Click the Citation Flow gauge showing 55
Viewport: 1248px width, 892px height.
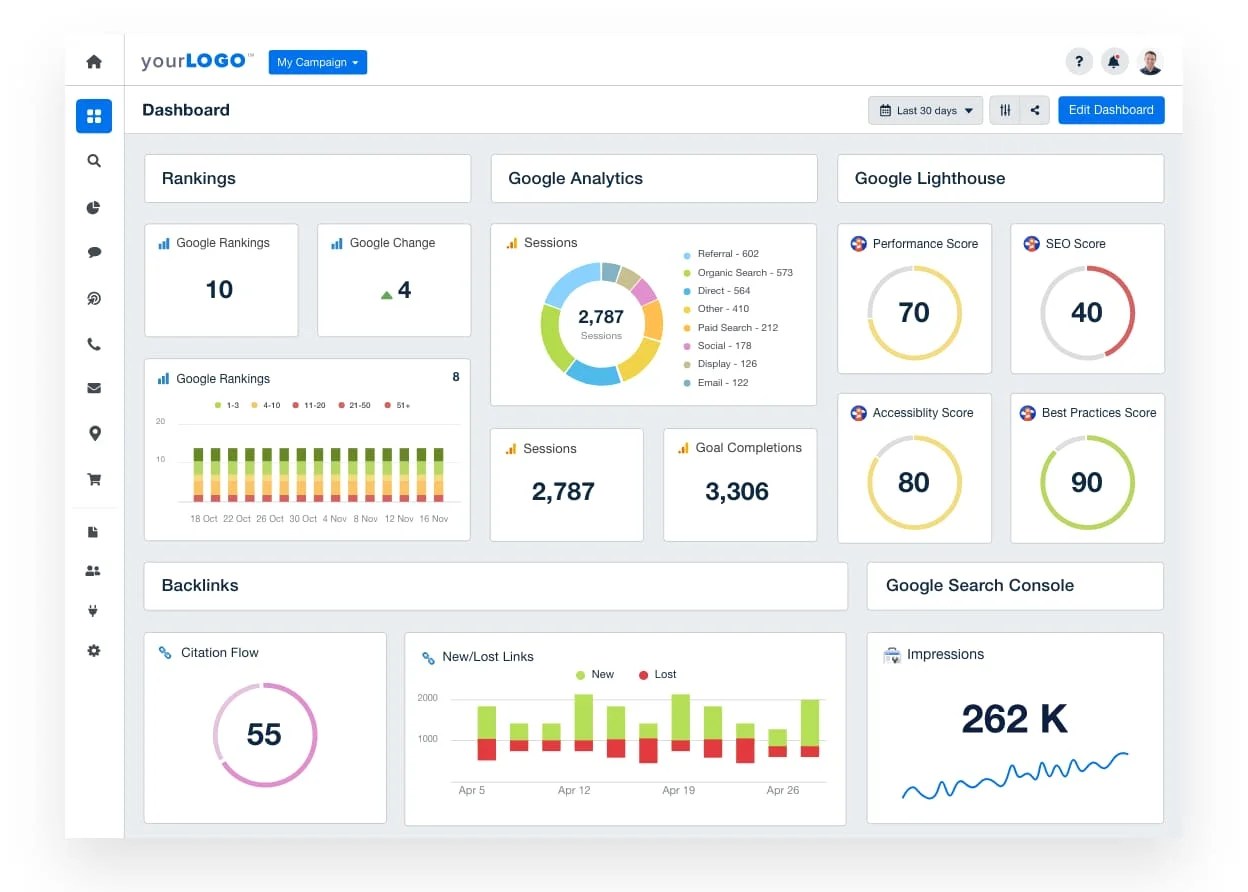(265, 735)
